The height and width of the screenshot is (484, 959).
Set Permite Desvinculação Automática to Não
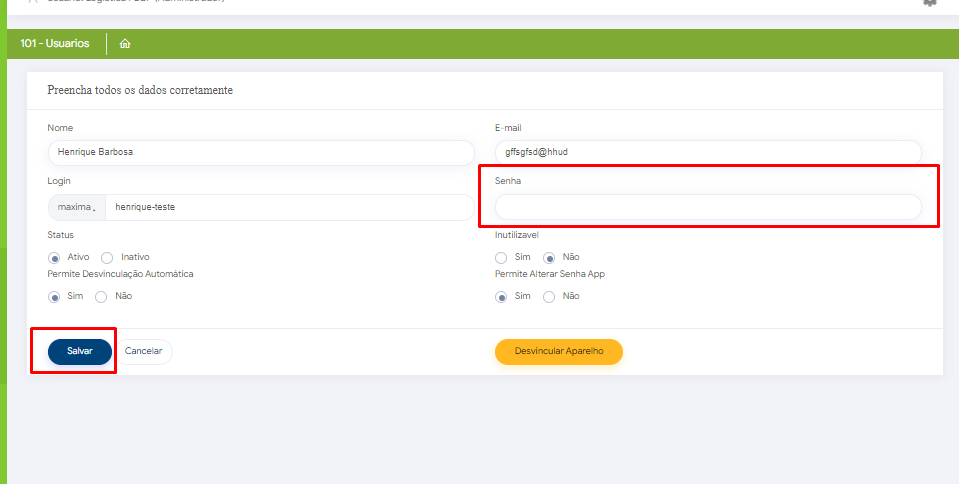pos(101,297)
